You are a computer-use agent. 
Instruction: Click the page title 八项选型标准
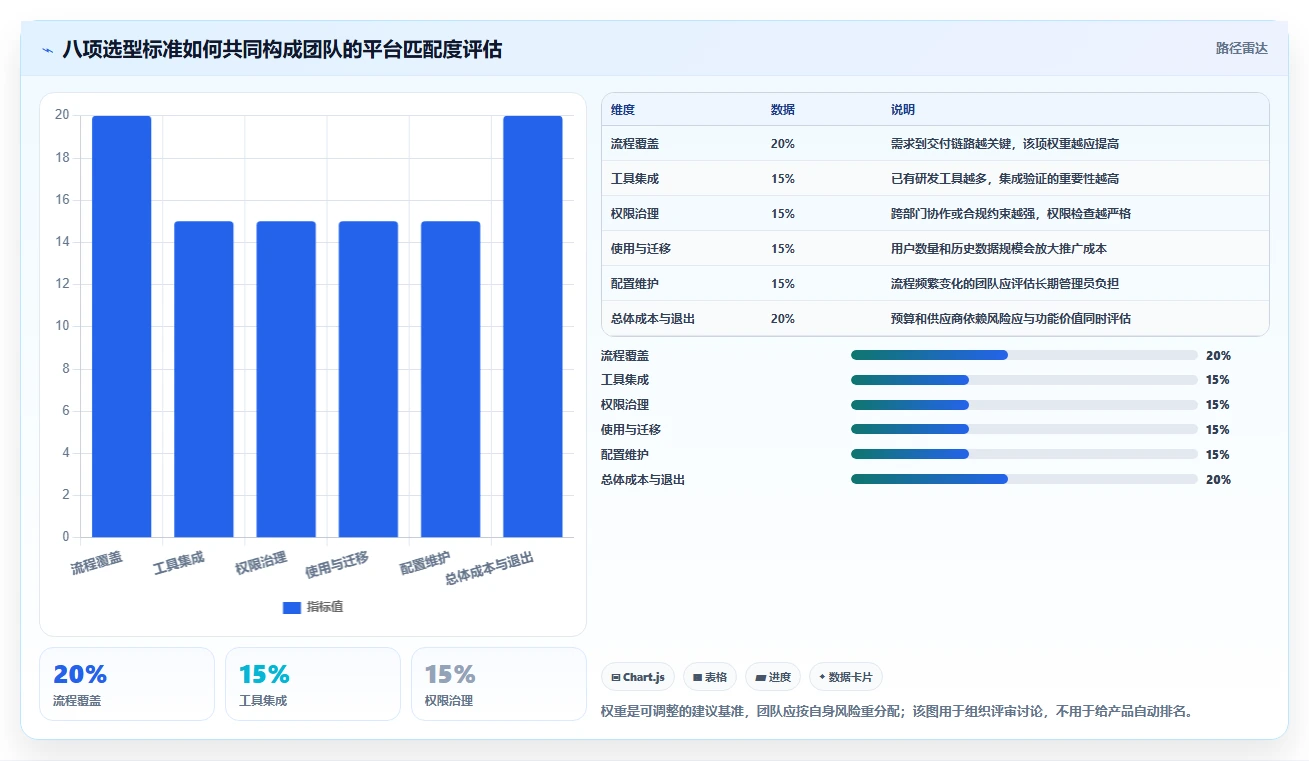[x=282, y=49]
